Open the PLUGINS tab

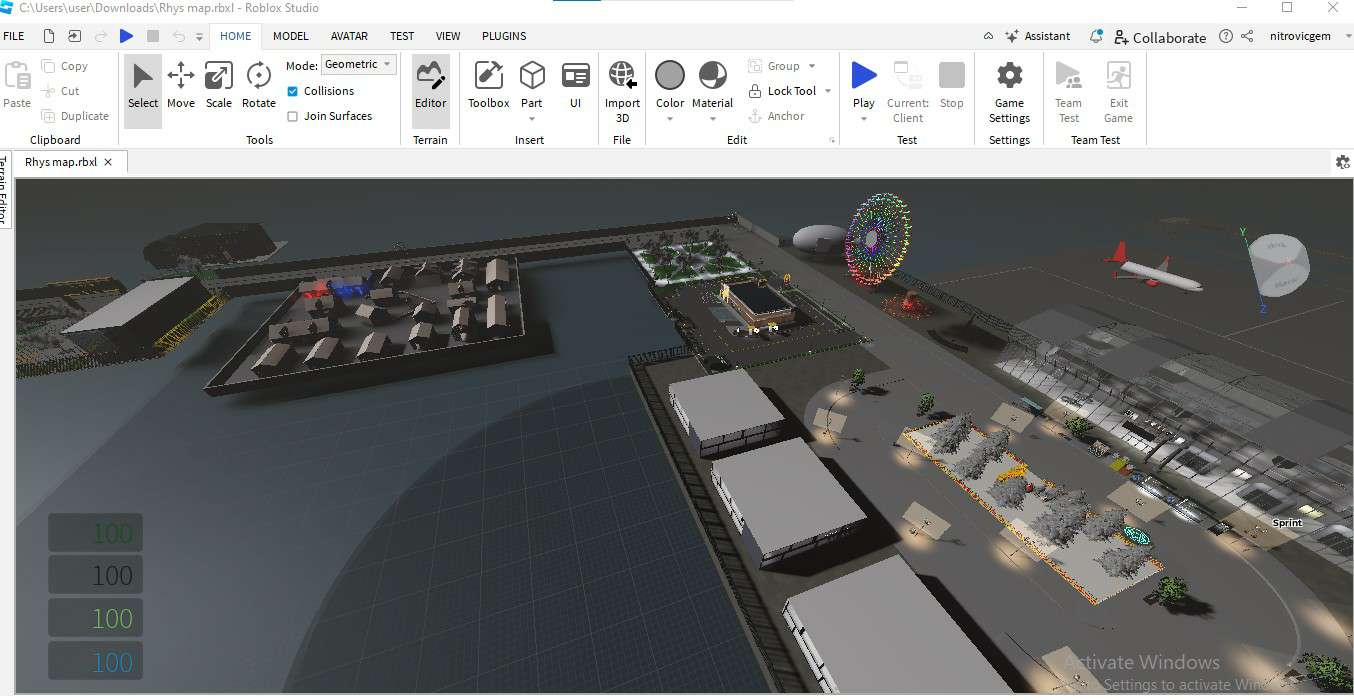(x=504, y=36)
